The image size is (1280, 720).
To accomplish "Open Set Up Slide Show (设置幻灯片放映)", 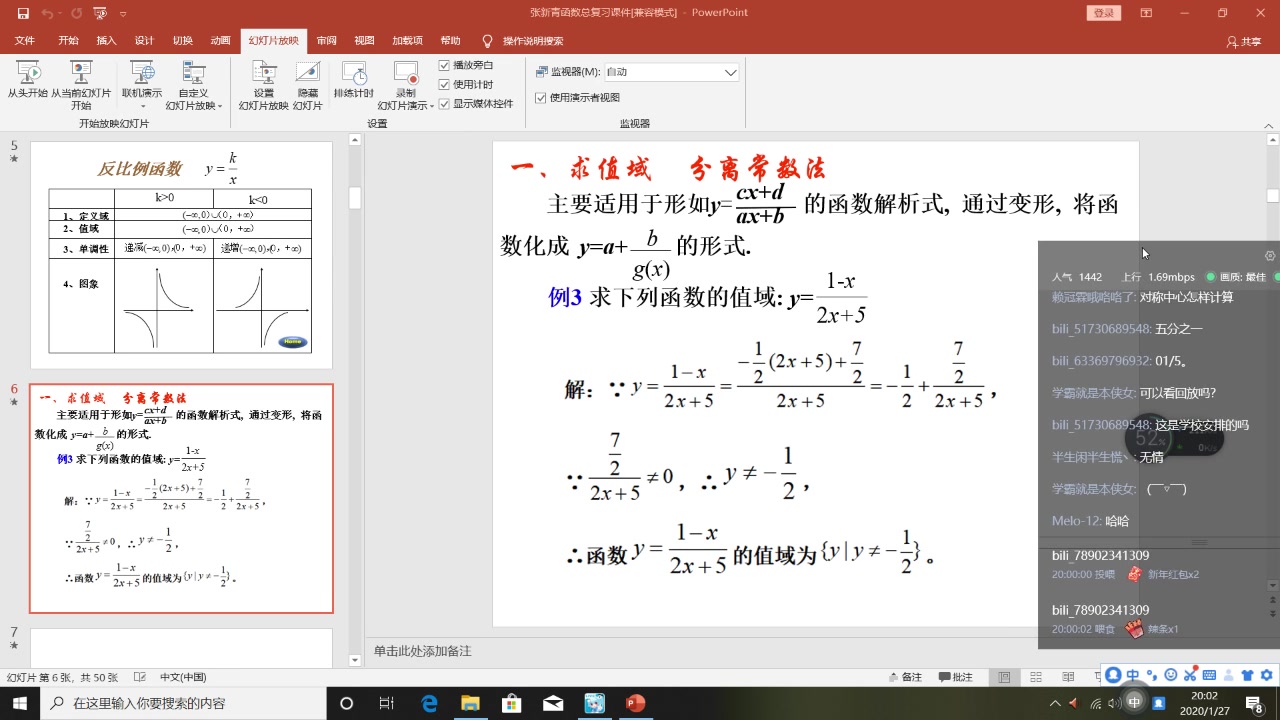I will point(263,80).
